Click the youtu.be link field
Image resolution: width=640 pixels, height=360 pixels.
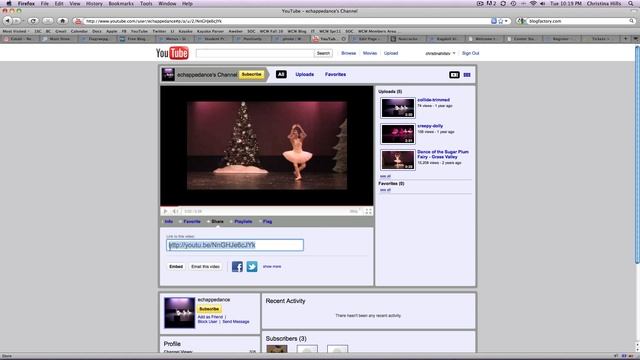click(235, 245)
